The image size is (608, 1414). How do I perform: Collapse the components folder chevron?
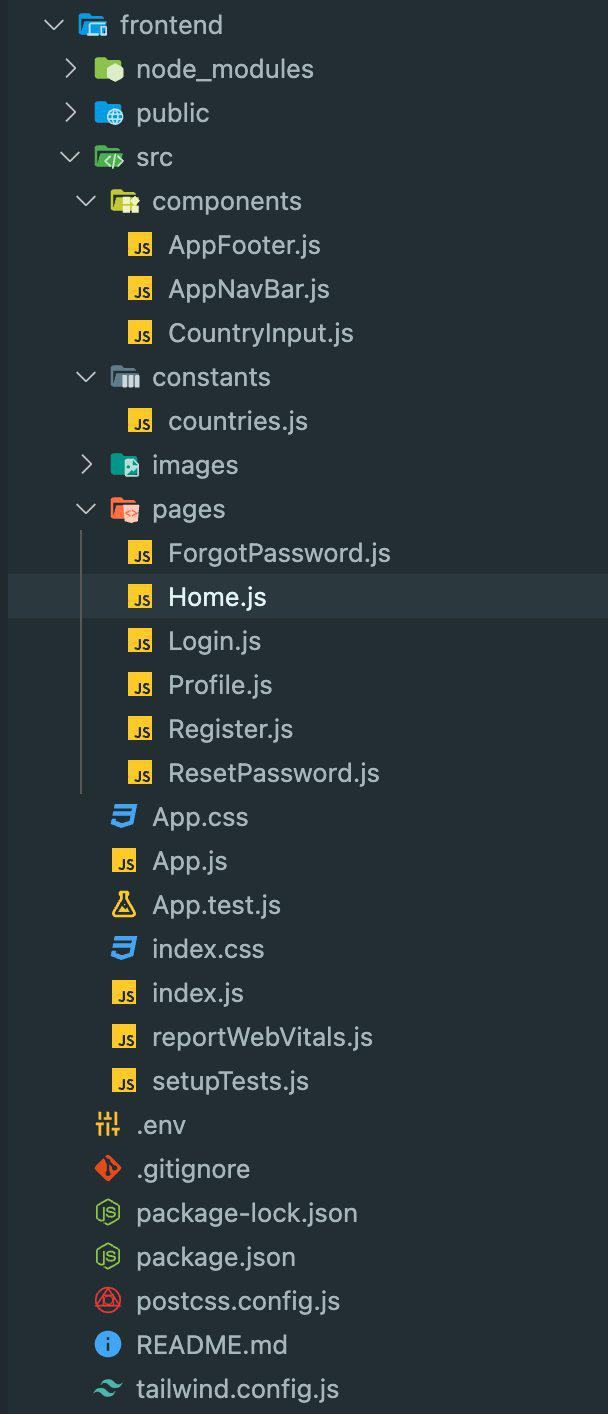pos(86,201)
